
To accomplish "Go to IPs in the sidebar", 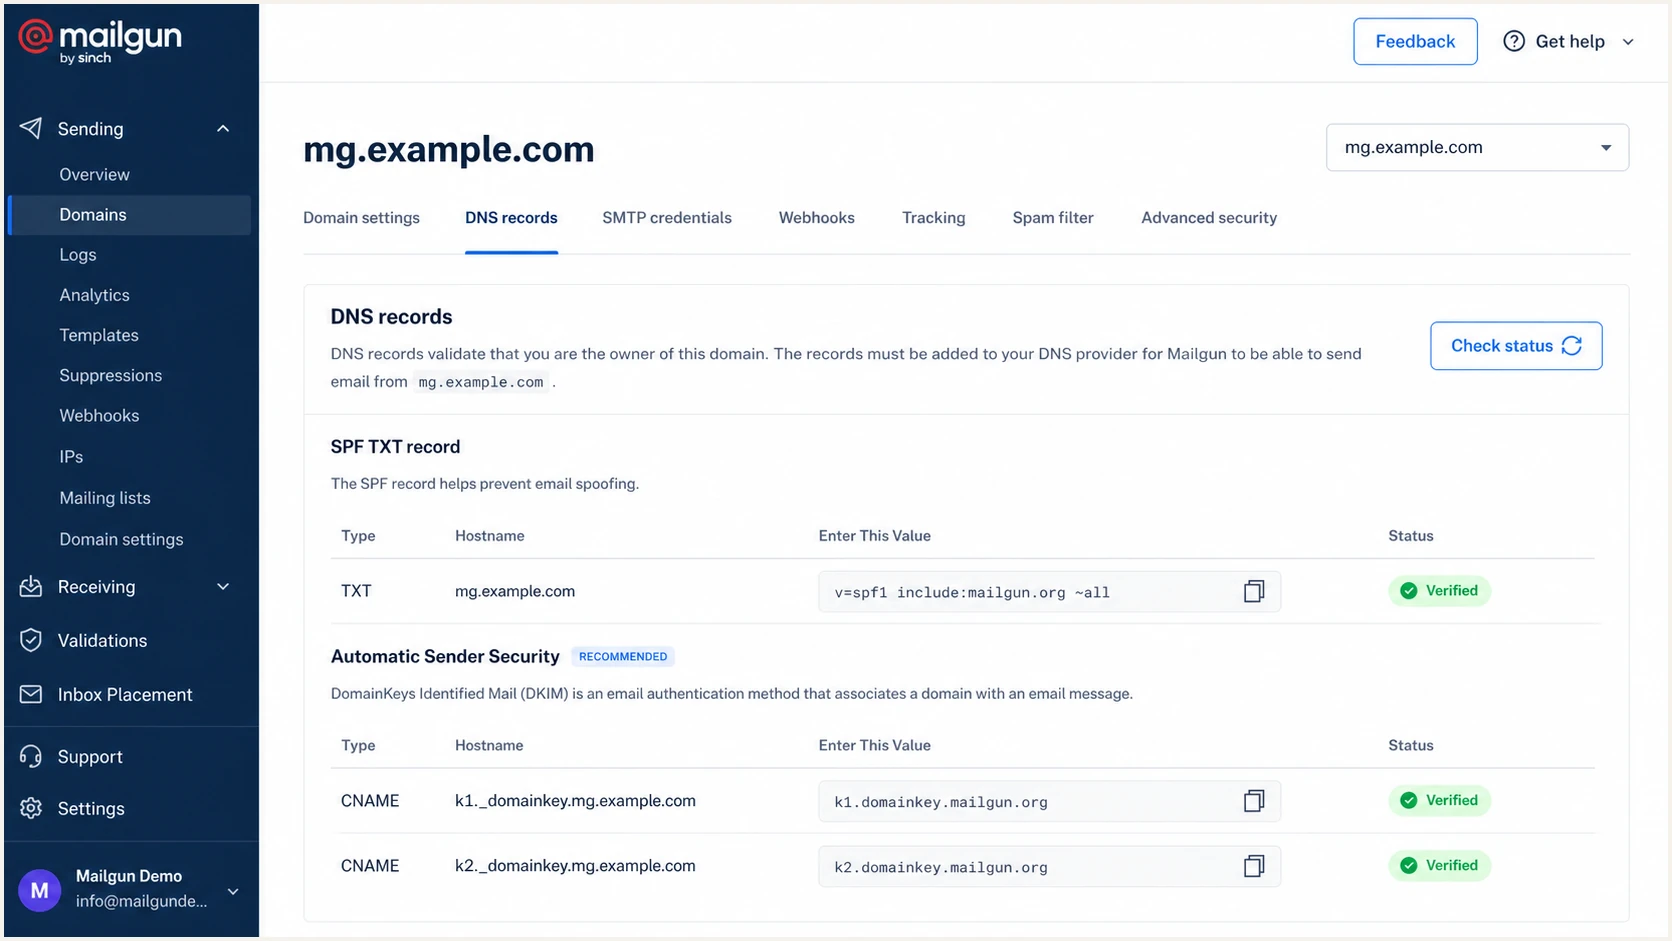I will (71, 456).
